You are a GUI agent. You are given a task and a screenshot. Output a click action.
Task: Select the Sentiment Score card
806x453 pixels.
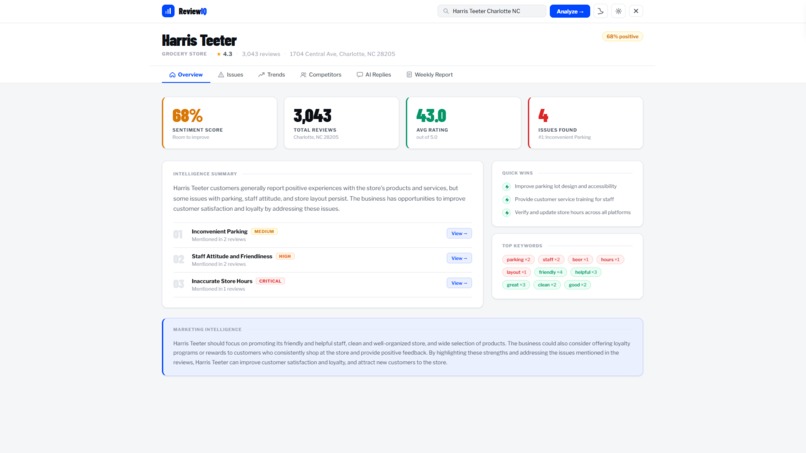[x=219, y=123]
